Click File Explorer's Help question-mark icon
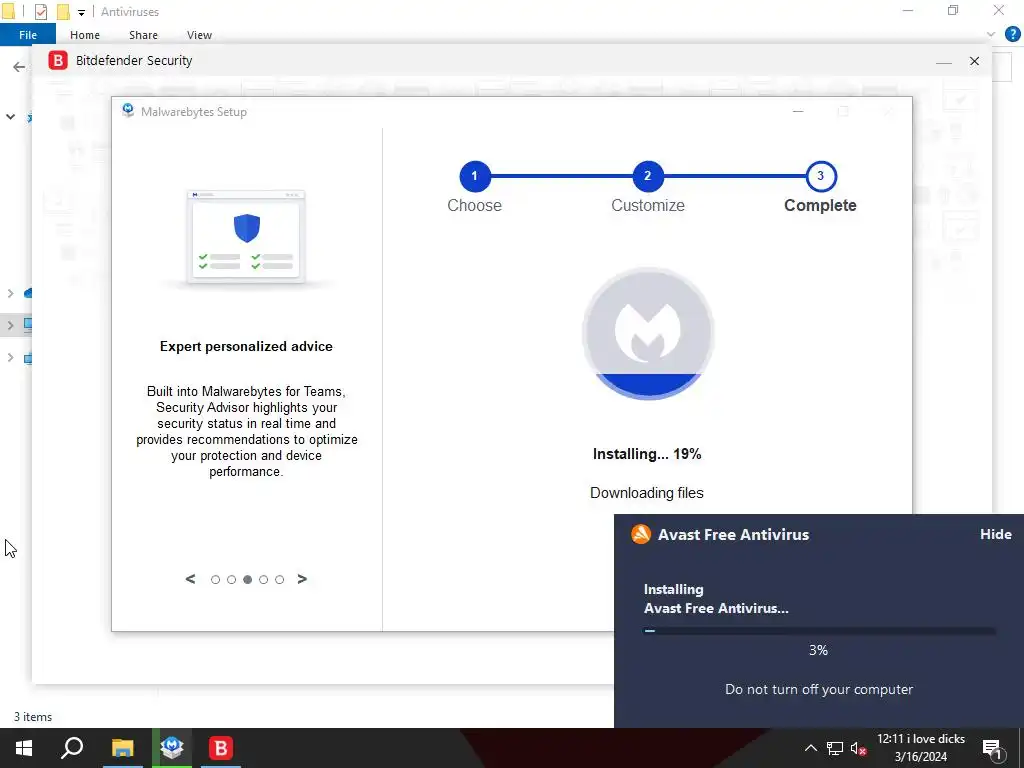The width and height of the screenshot is (1024, 768). (x=1012, y=35)
